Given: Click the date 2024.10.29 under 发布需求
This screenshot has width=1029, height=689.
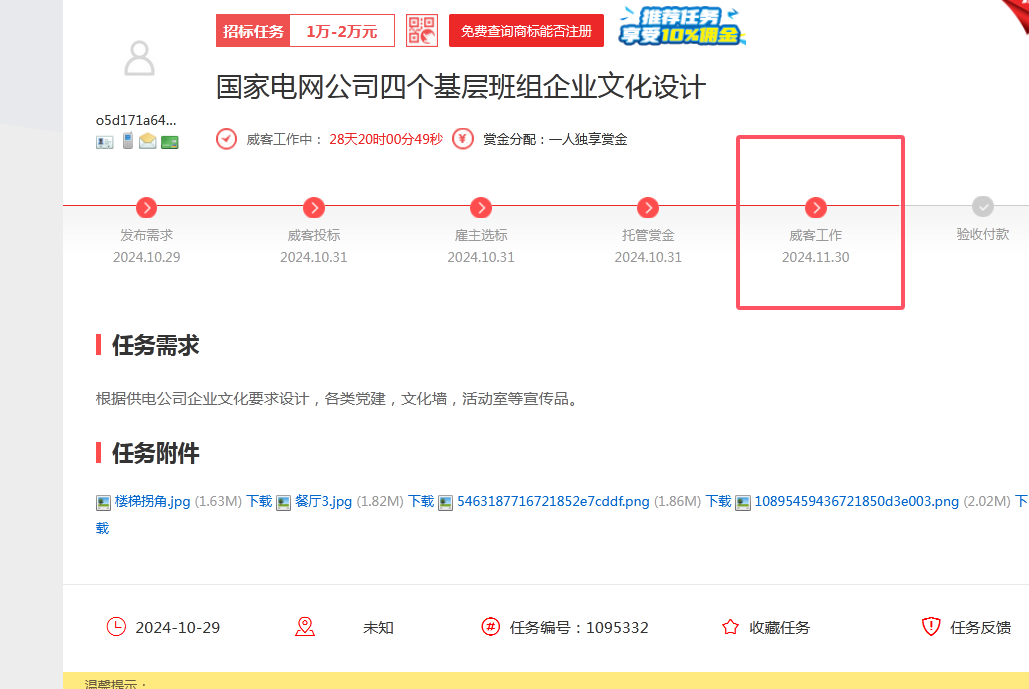Looking at the screenshot, I should coord(146,257).
